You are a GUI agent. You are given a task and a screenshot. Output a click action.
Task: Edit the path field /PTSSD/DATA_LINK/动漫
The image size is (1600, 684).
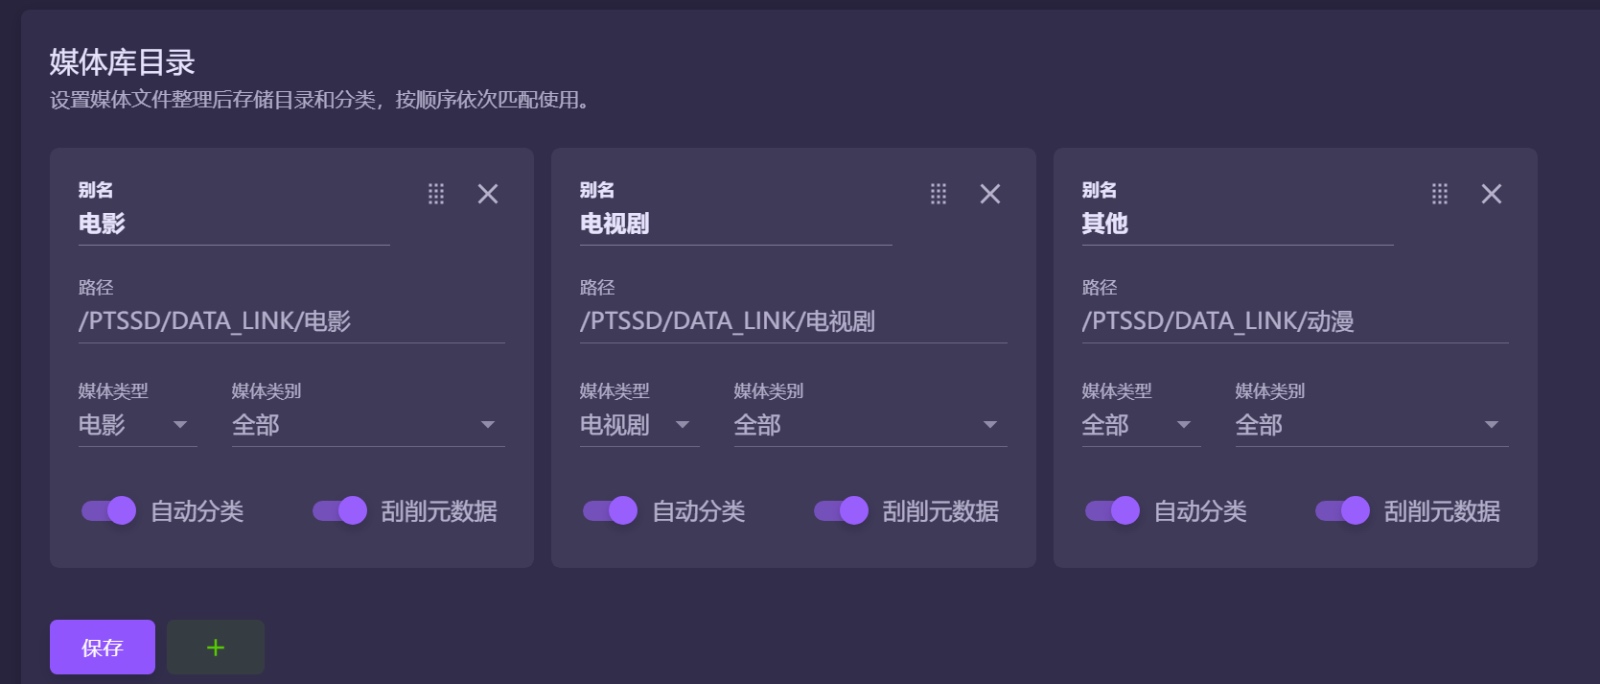(x=1294, y=321)
